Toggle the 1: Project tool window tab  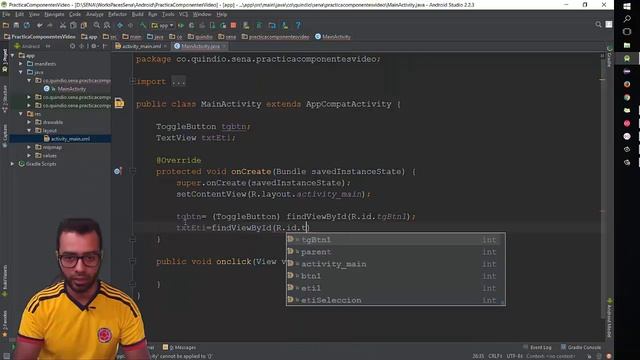pyautogui.click(x=4, y=60)
